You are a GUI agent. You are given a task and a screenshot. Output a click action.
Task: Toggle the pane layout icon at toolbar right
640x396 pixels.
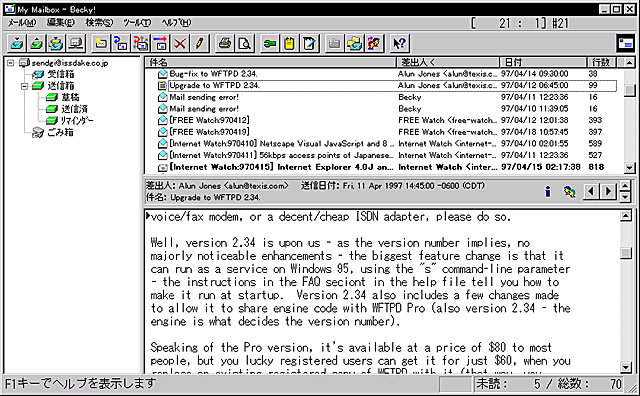pos(625,43)
